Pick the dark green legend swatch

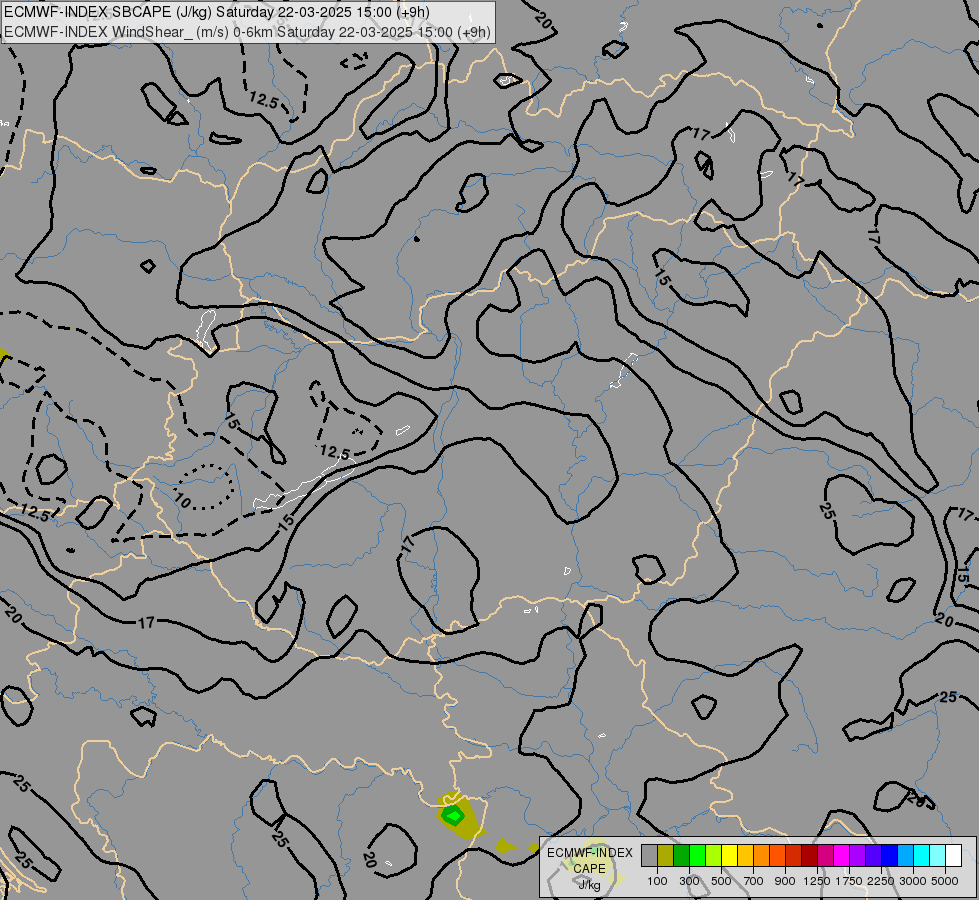682,856
